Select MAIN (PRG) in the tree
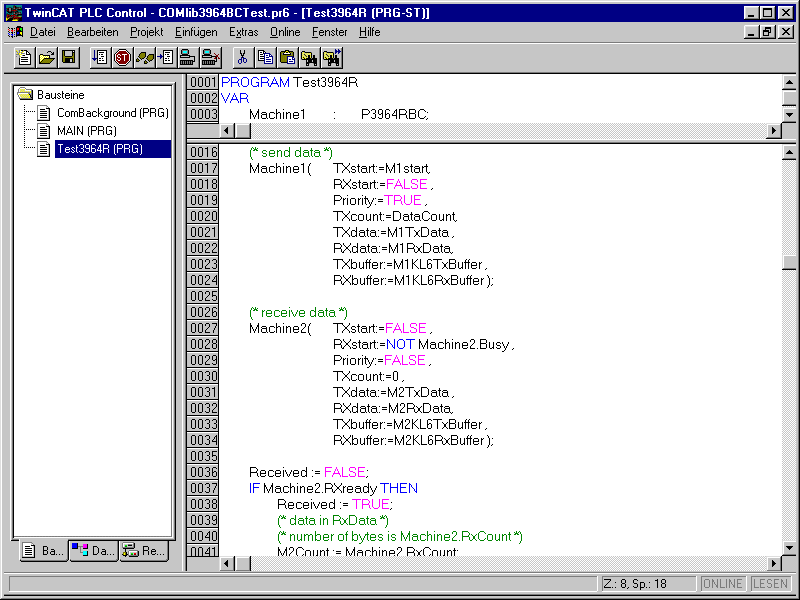 tap(87, 131)
